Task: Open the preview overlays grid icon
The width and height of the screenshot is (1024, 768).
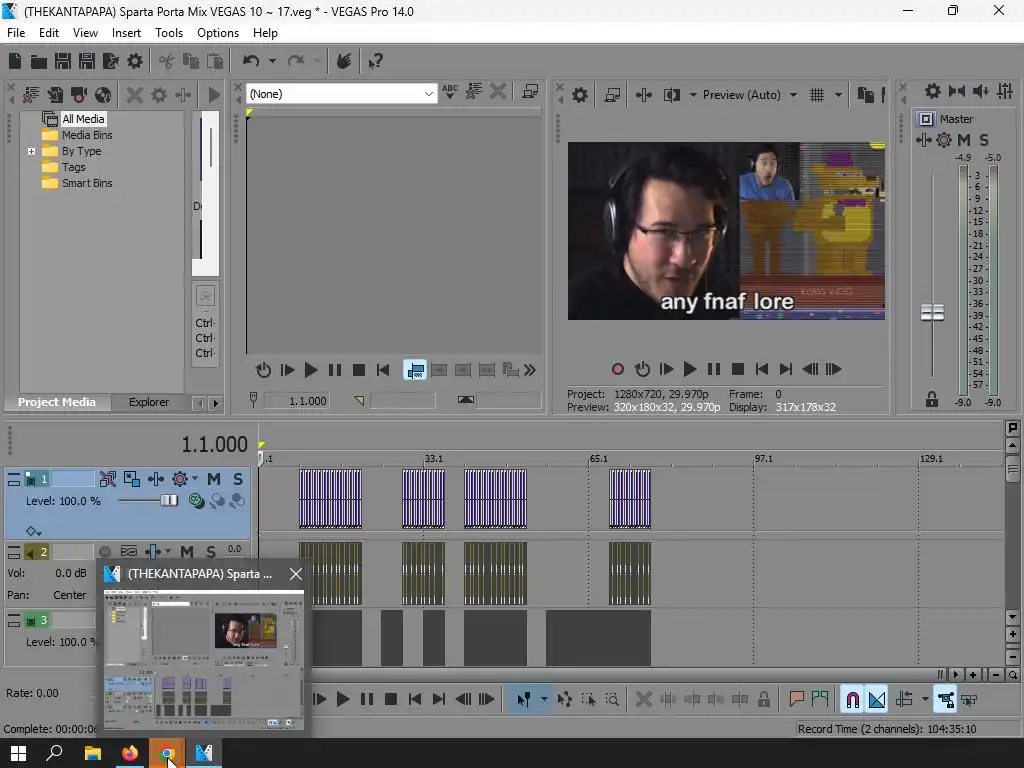Action: 816,95
